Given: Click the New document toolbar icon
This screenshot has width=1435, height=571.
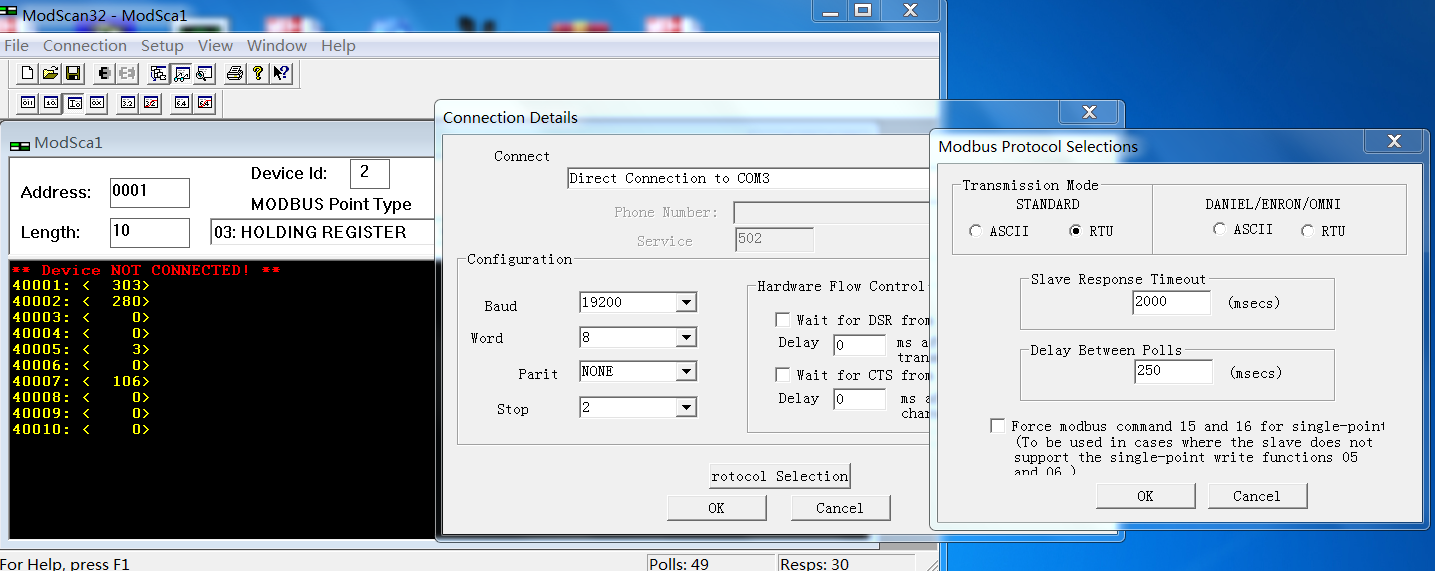Looking at the screenshot, I should coord(28,73).
